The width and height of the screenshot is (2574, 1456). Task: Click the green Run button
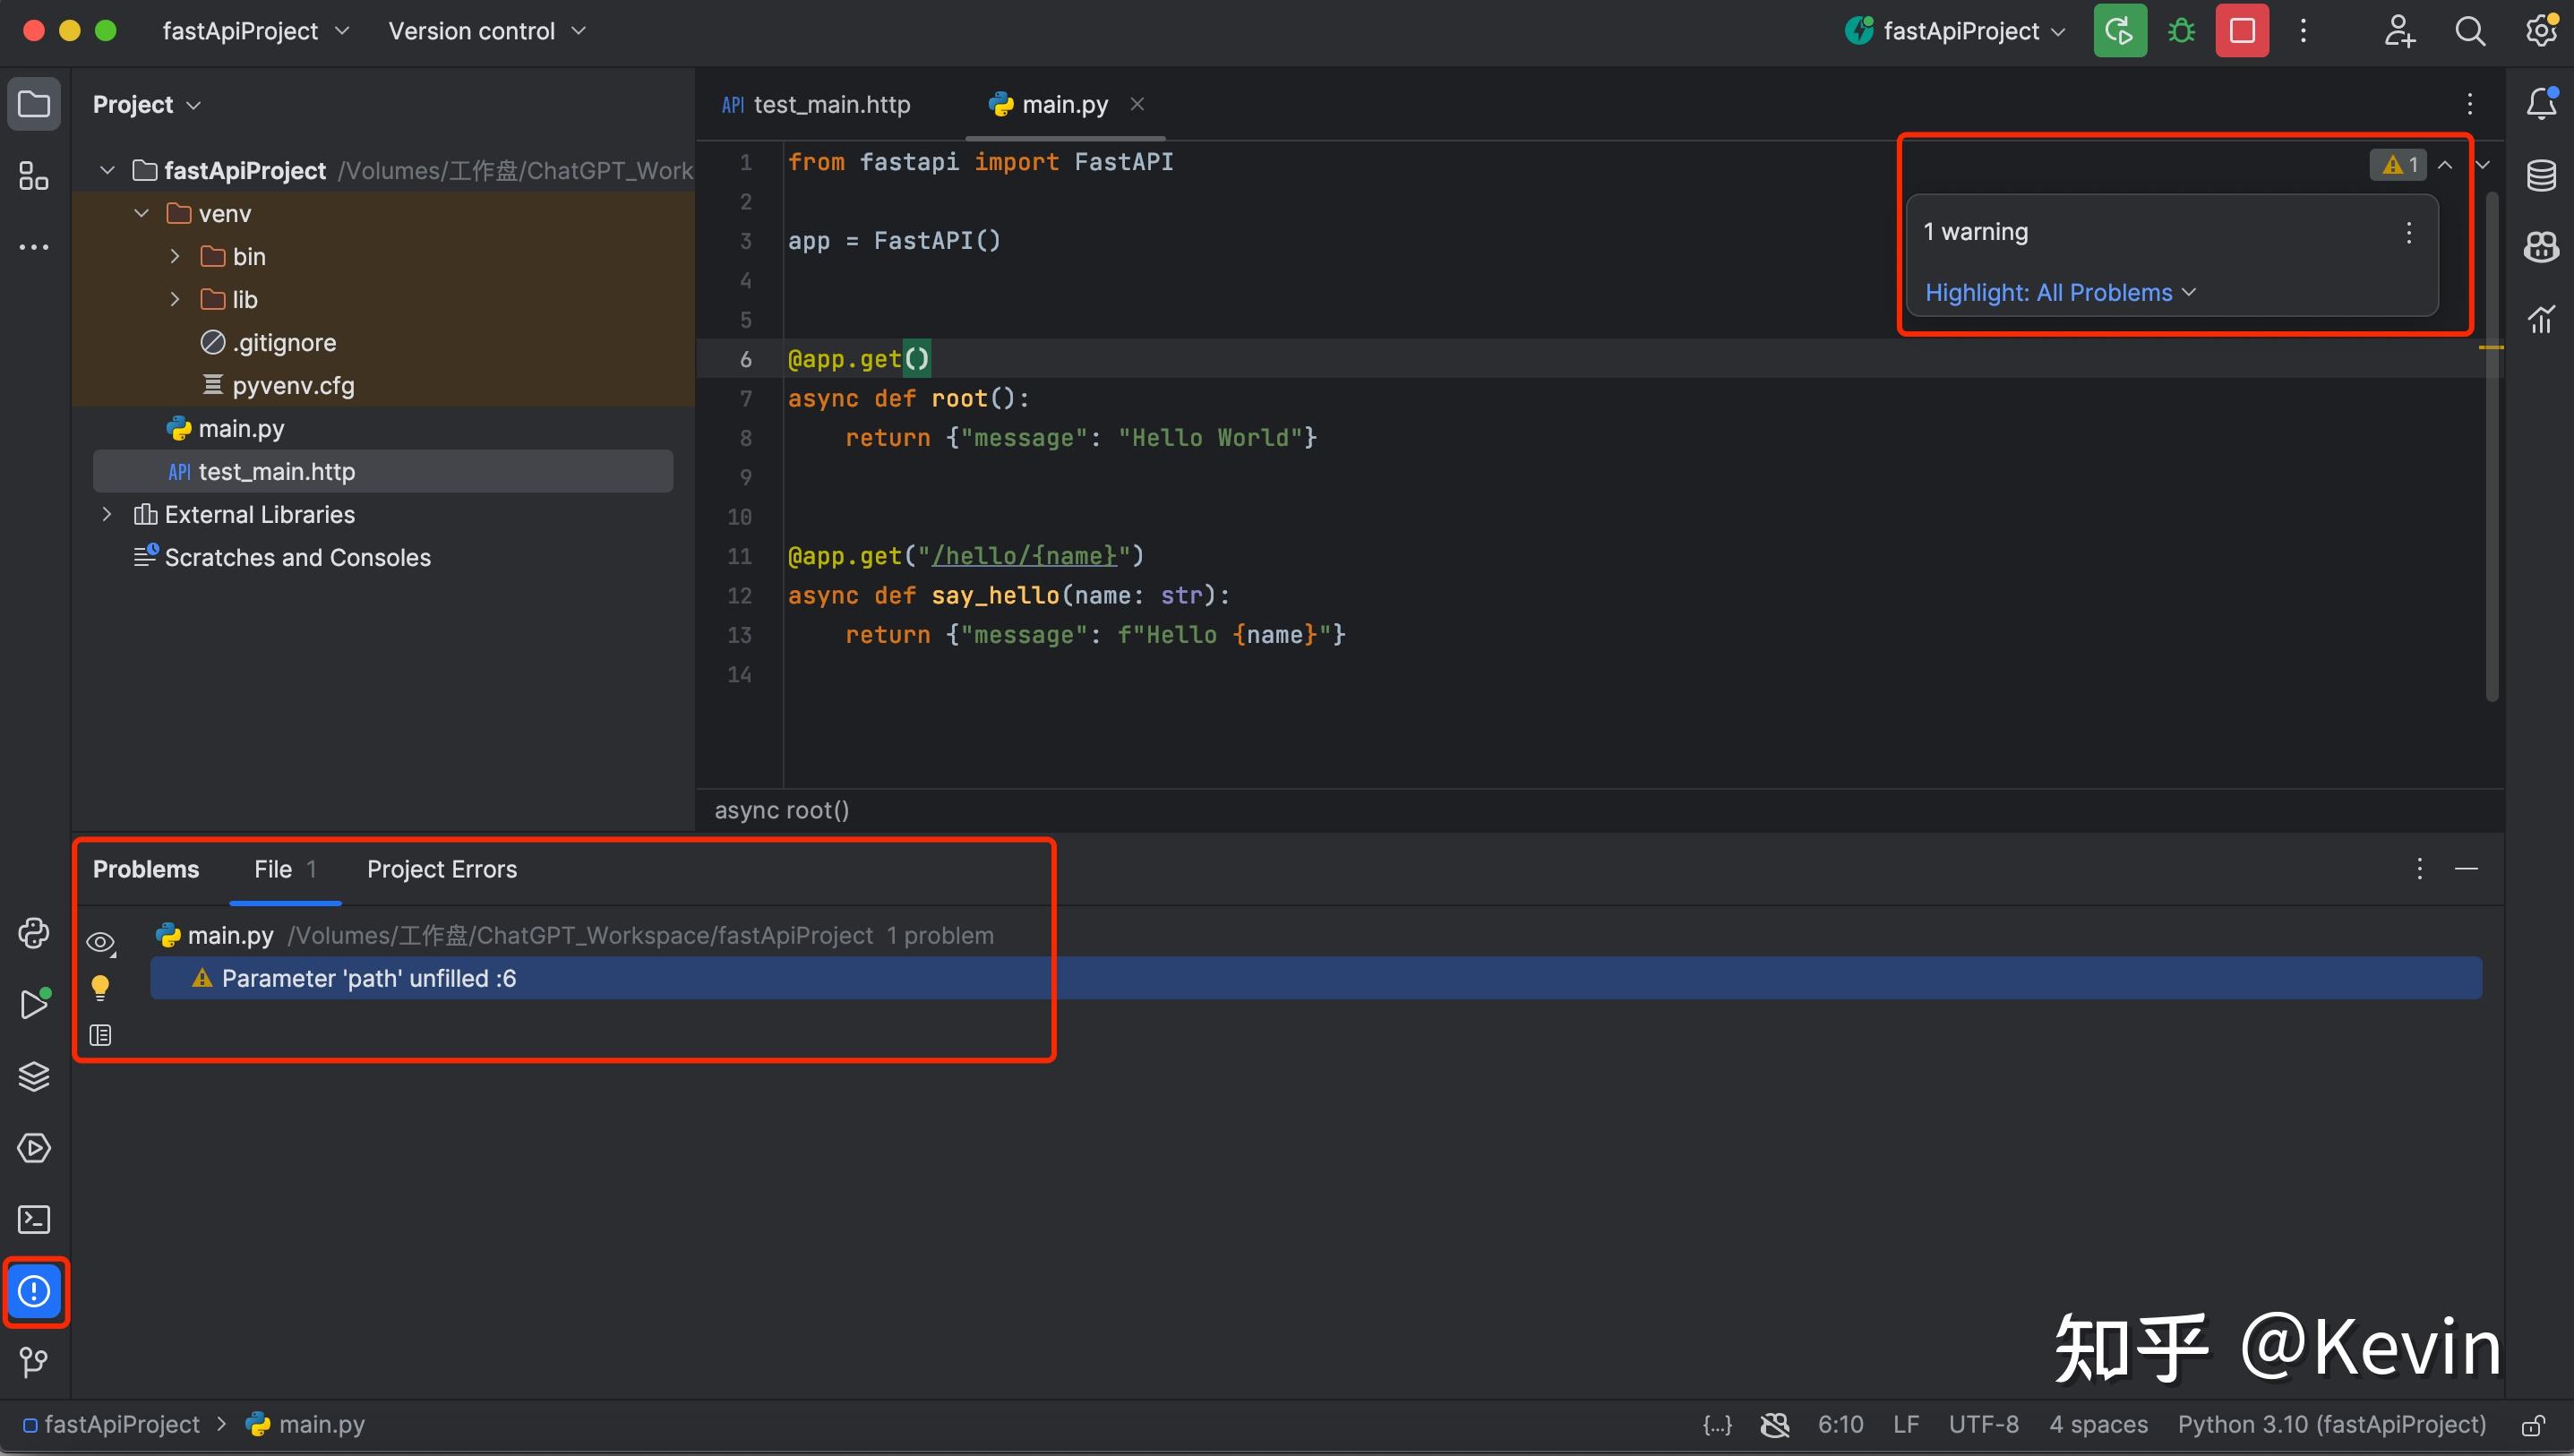click(2118, 30)
